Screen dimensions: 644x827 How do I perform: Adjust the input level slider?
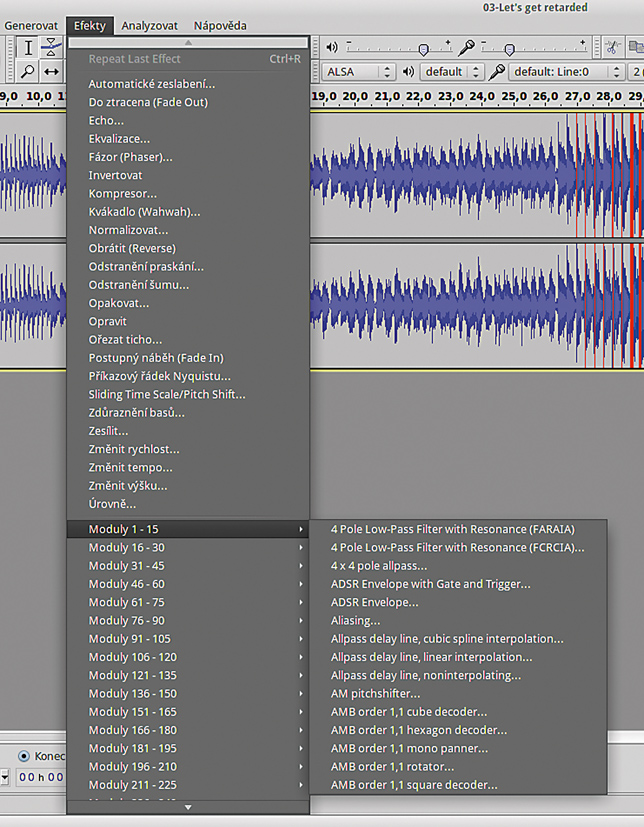point(534,48)
